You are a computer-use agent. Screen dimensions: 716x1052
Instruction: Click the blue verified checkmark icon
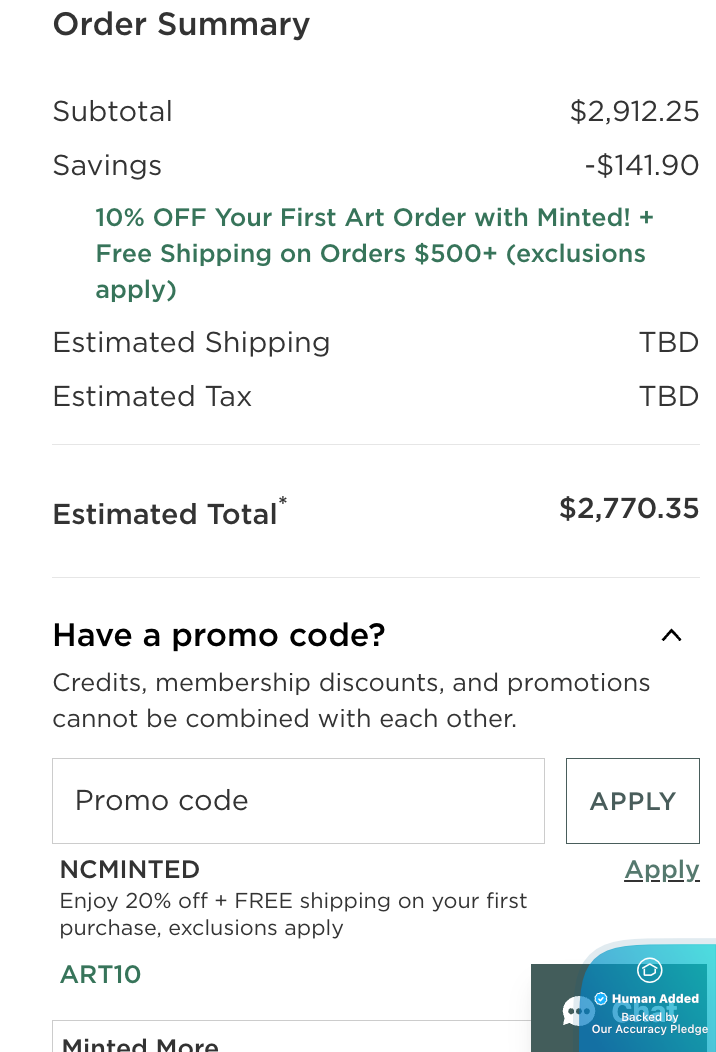coord(601,998)
